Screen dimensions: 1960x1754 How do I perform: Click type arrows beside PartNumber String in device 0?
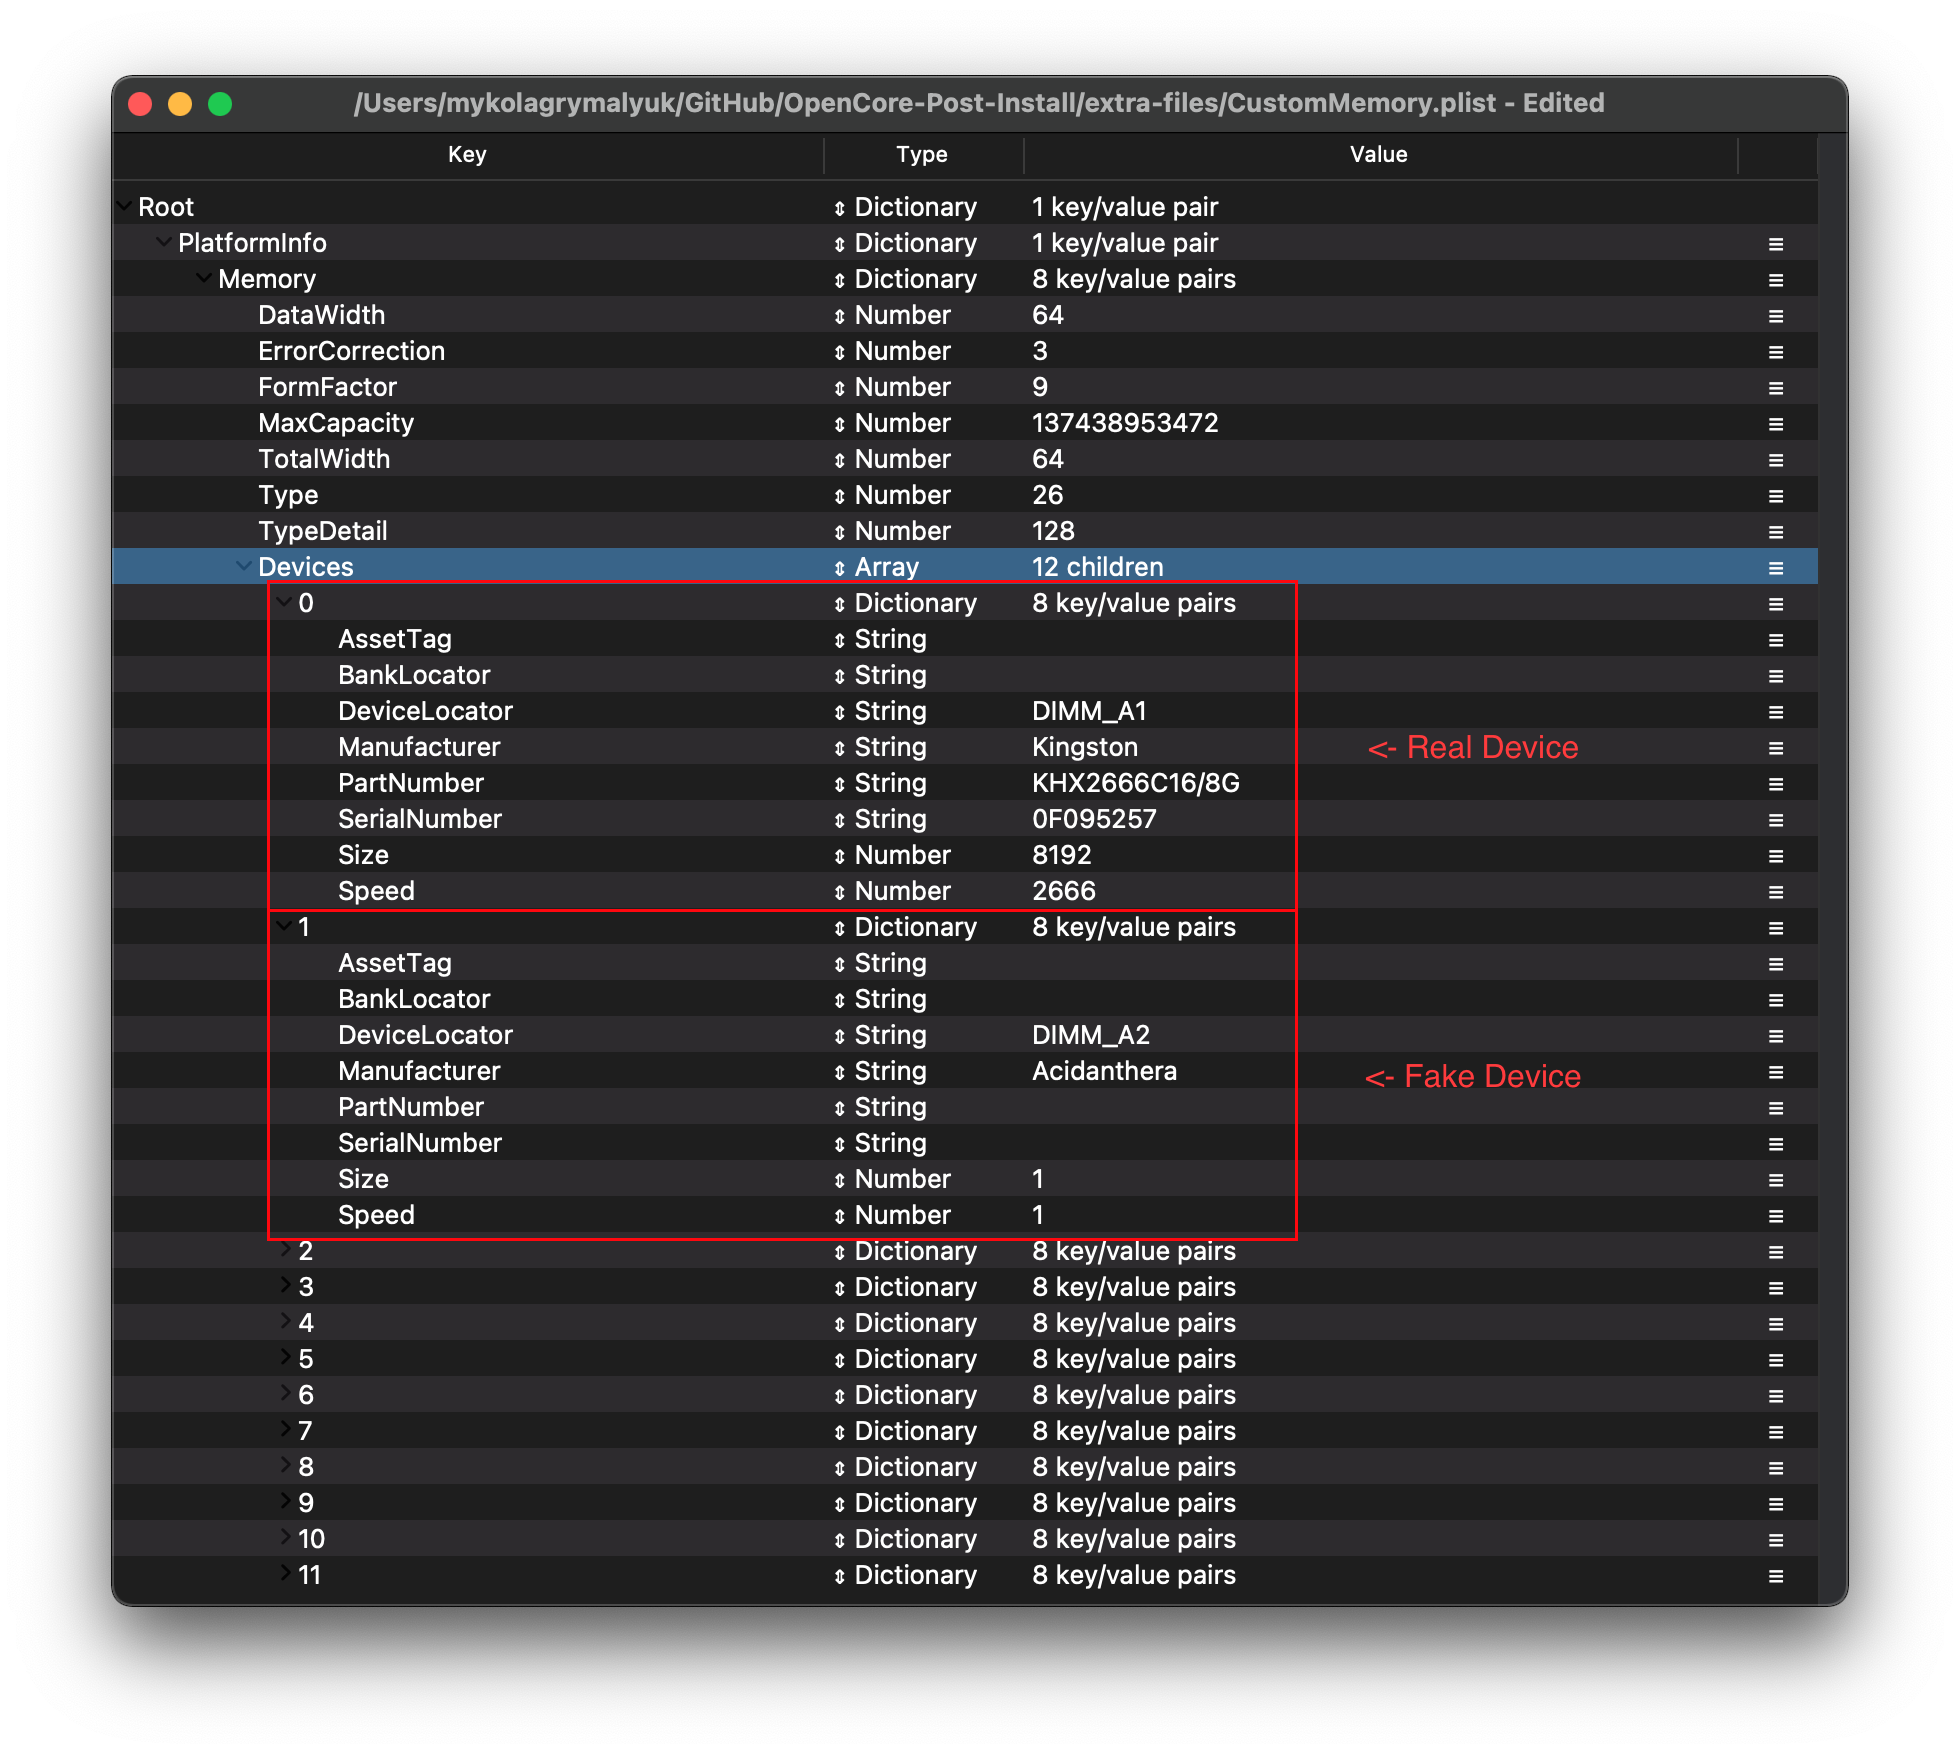coord(839,784)
